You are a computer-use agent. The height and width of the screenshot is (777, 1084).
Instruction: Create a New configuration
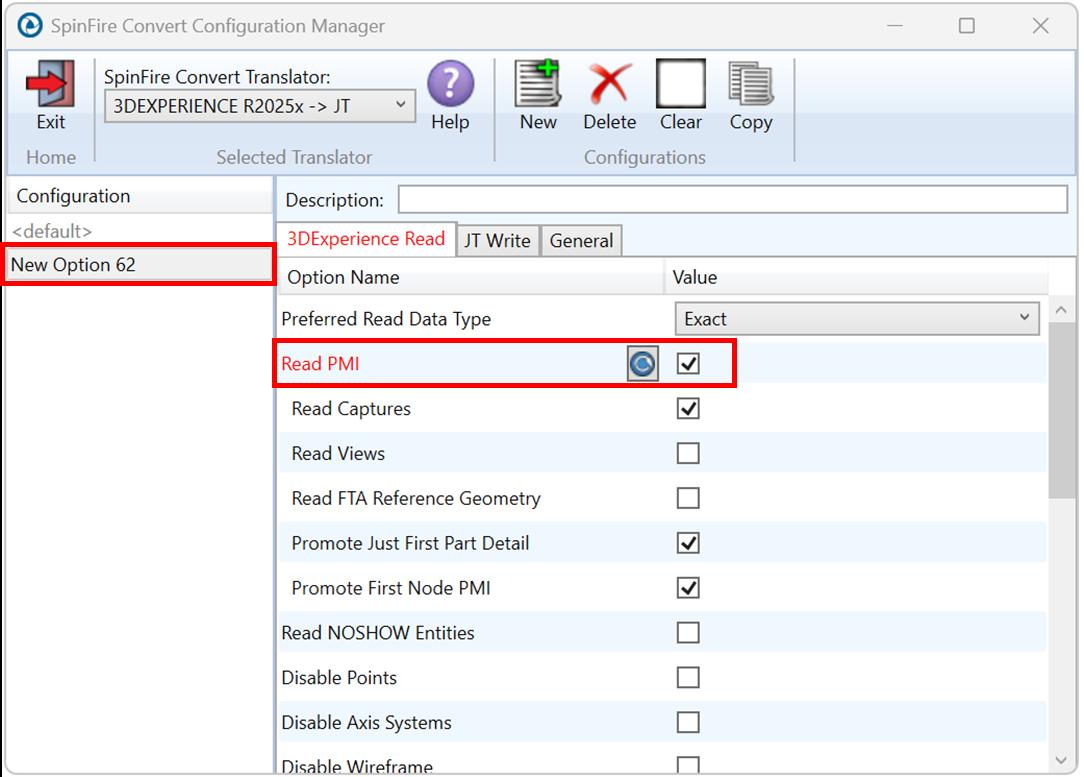(x=537, y=83)
